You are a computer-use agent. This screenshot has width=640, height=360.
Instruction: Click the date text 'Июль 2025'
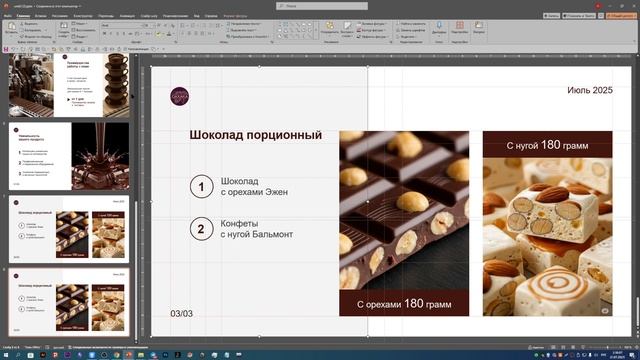tap(590, 90)
